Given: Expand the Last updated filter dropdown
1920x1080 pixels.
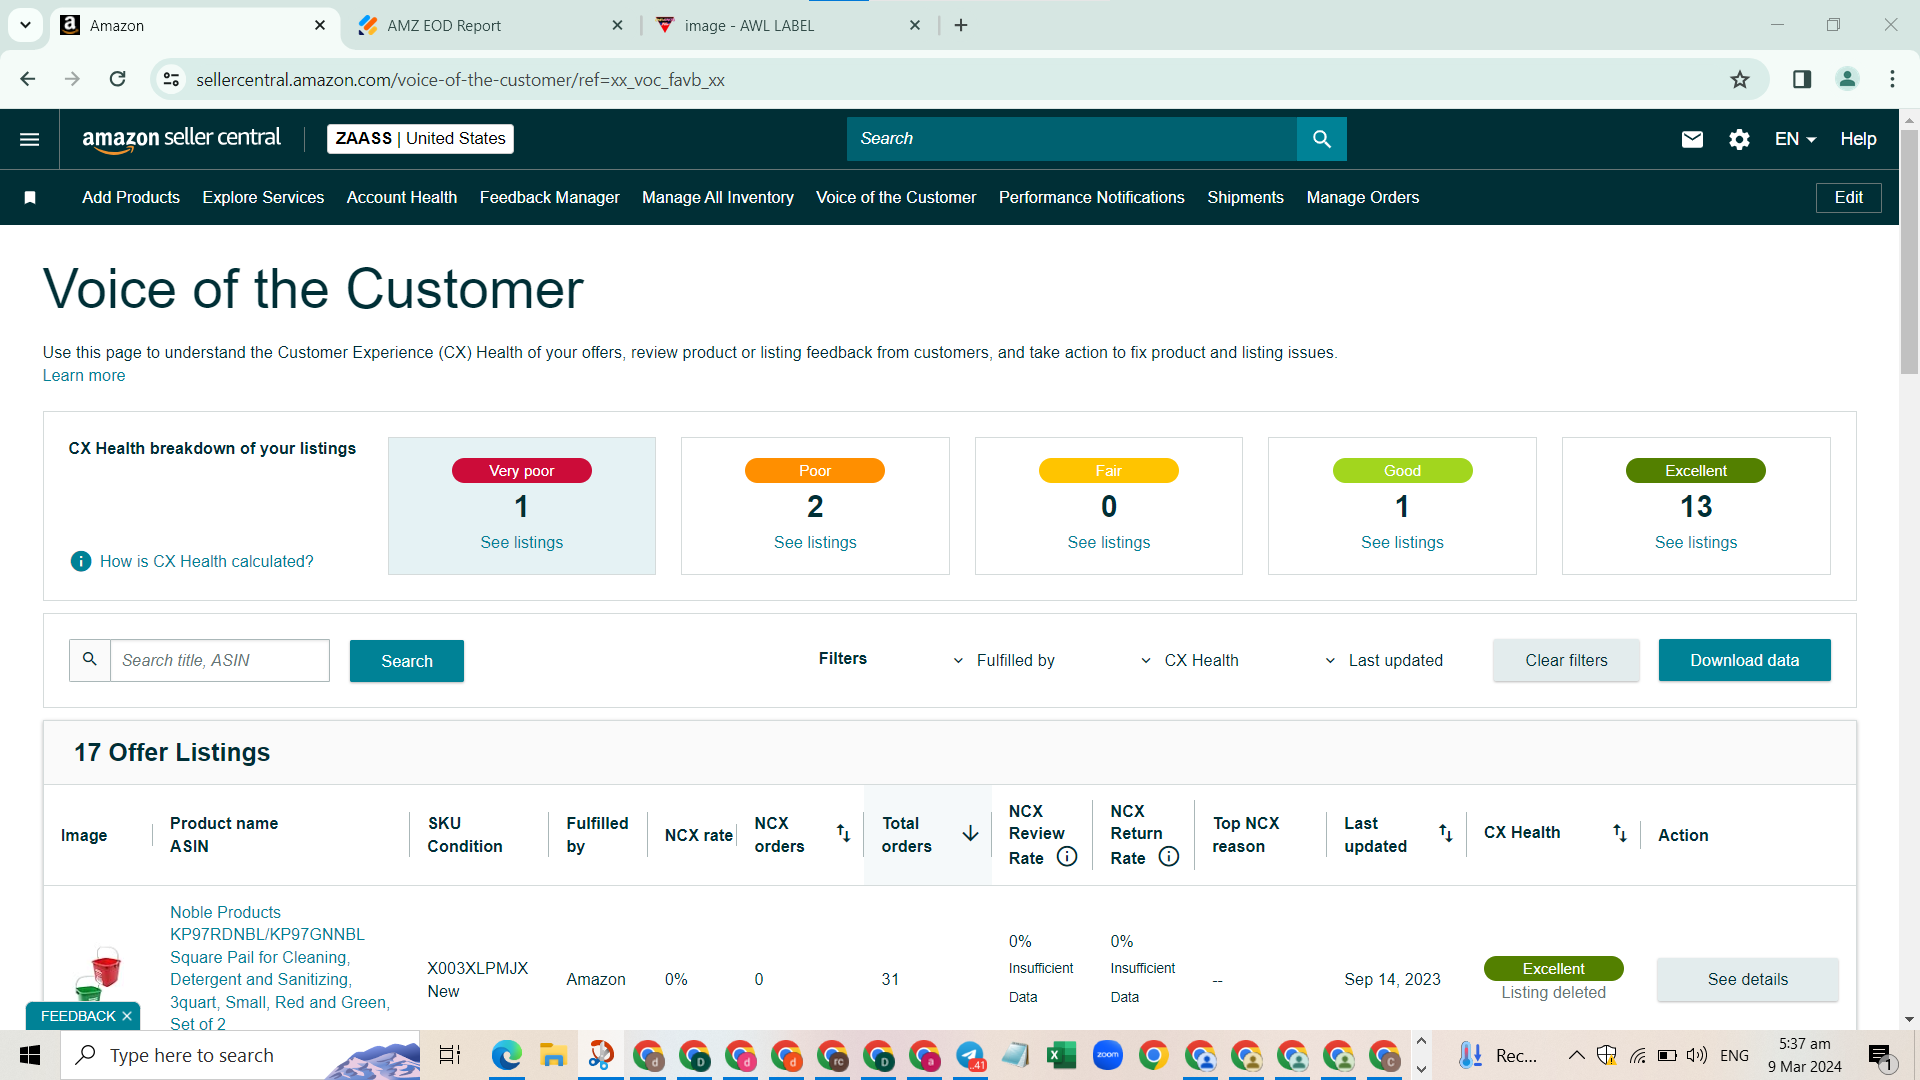Looking at the screenshot, I should [x=1384, y=660].
